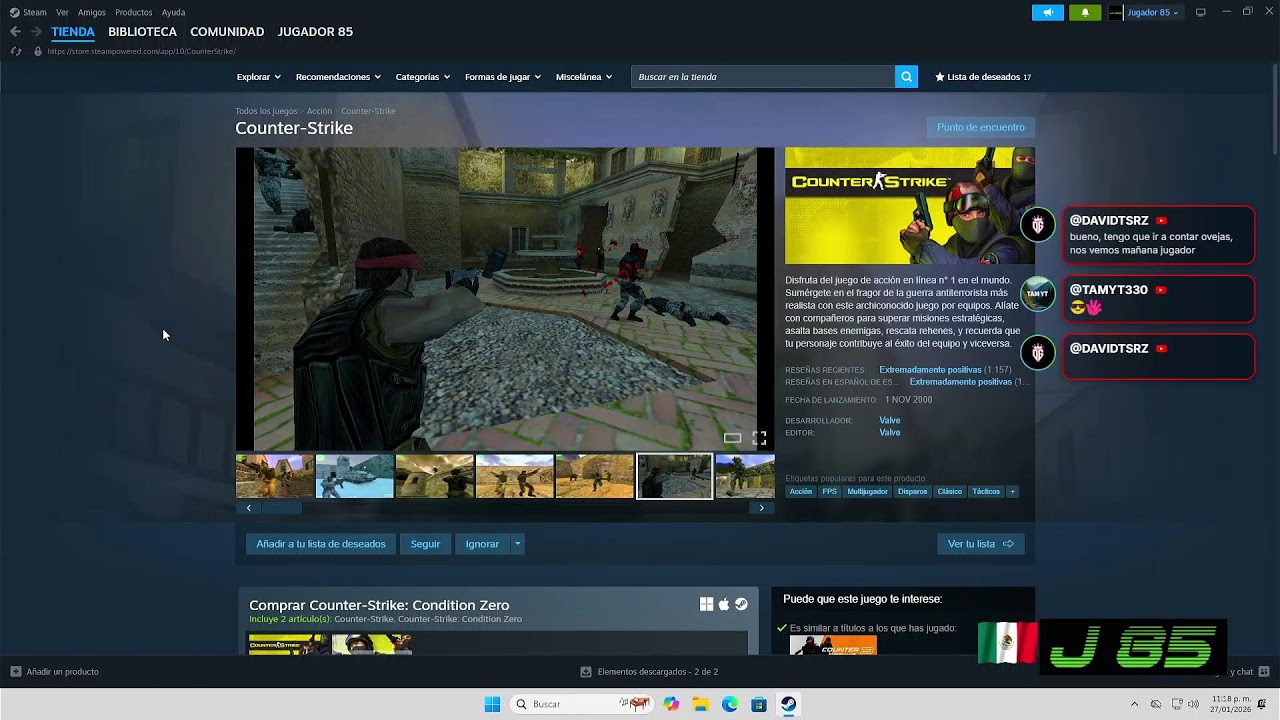Switch to the BIBLIOTECA tab

coord(142,32)
